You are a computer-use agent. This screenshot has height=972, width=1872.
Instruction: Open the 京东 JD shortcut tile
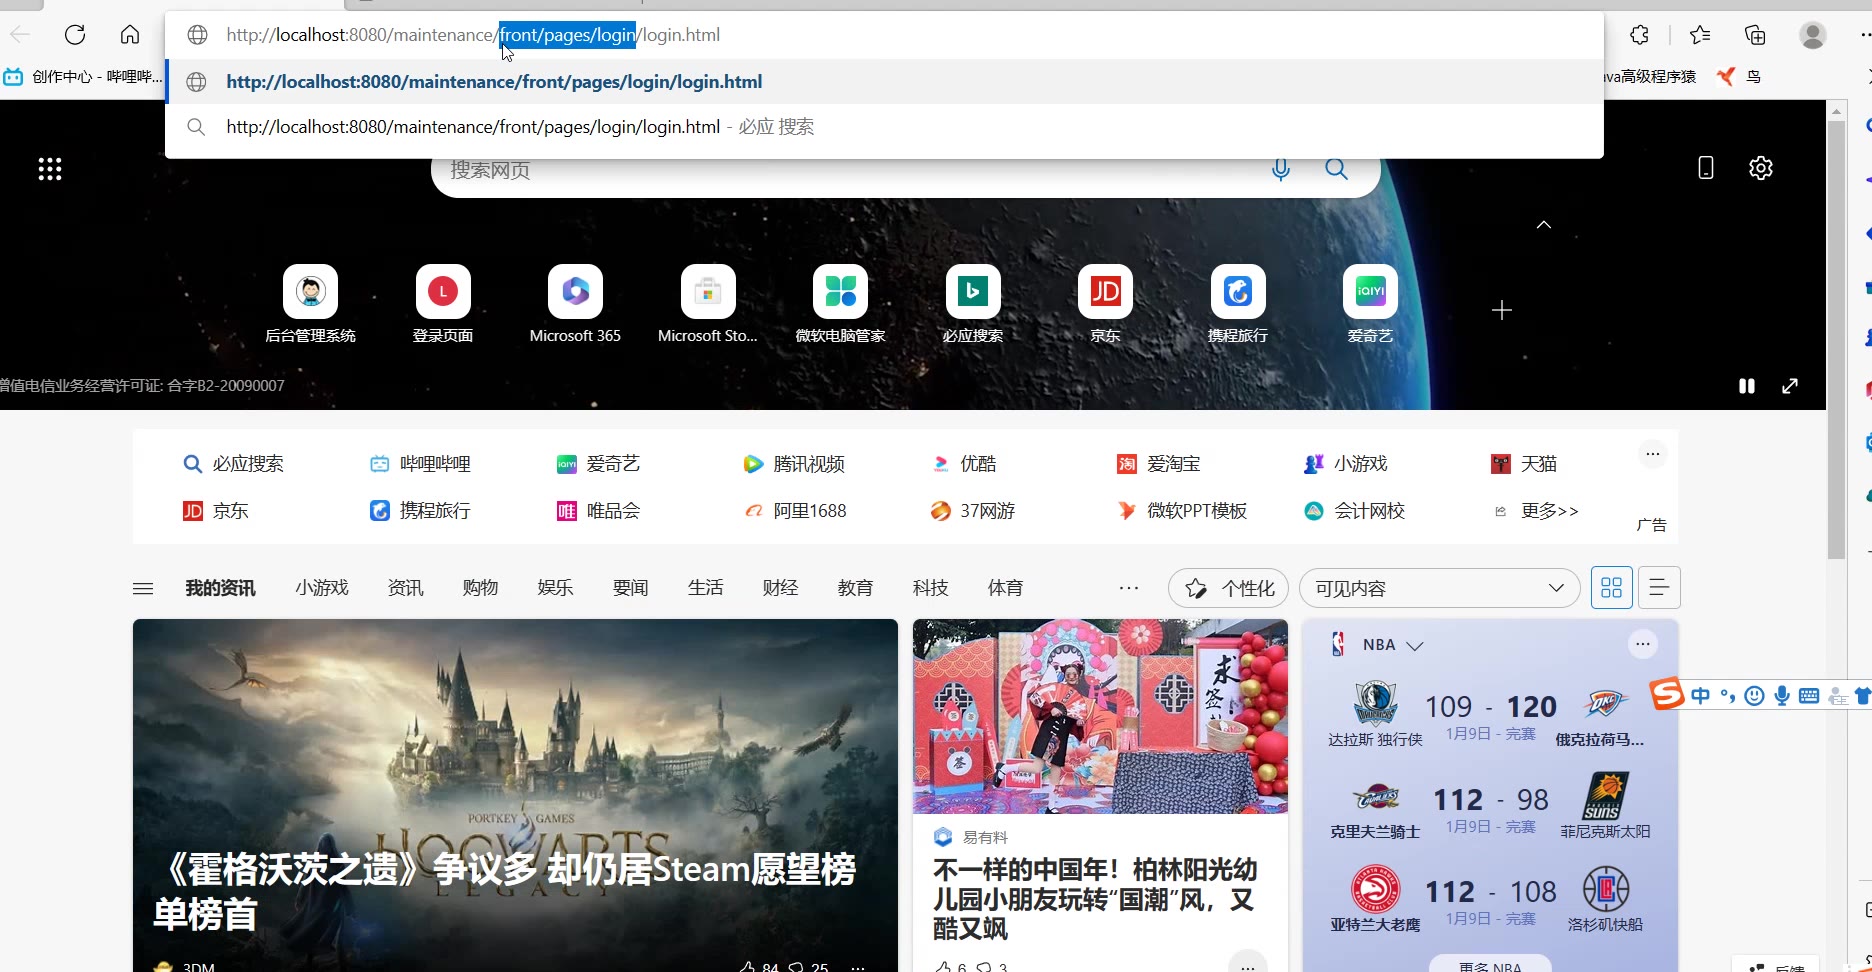tap(1105, 305)
